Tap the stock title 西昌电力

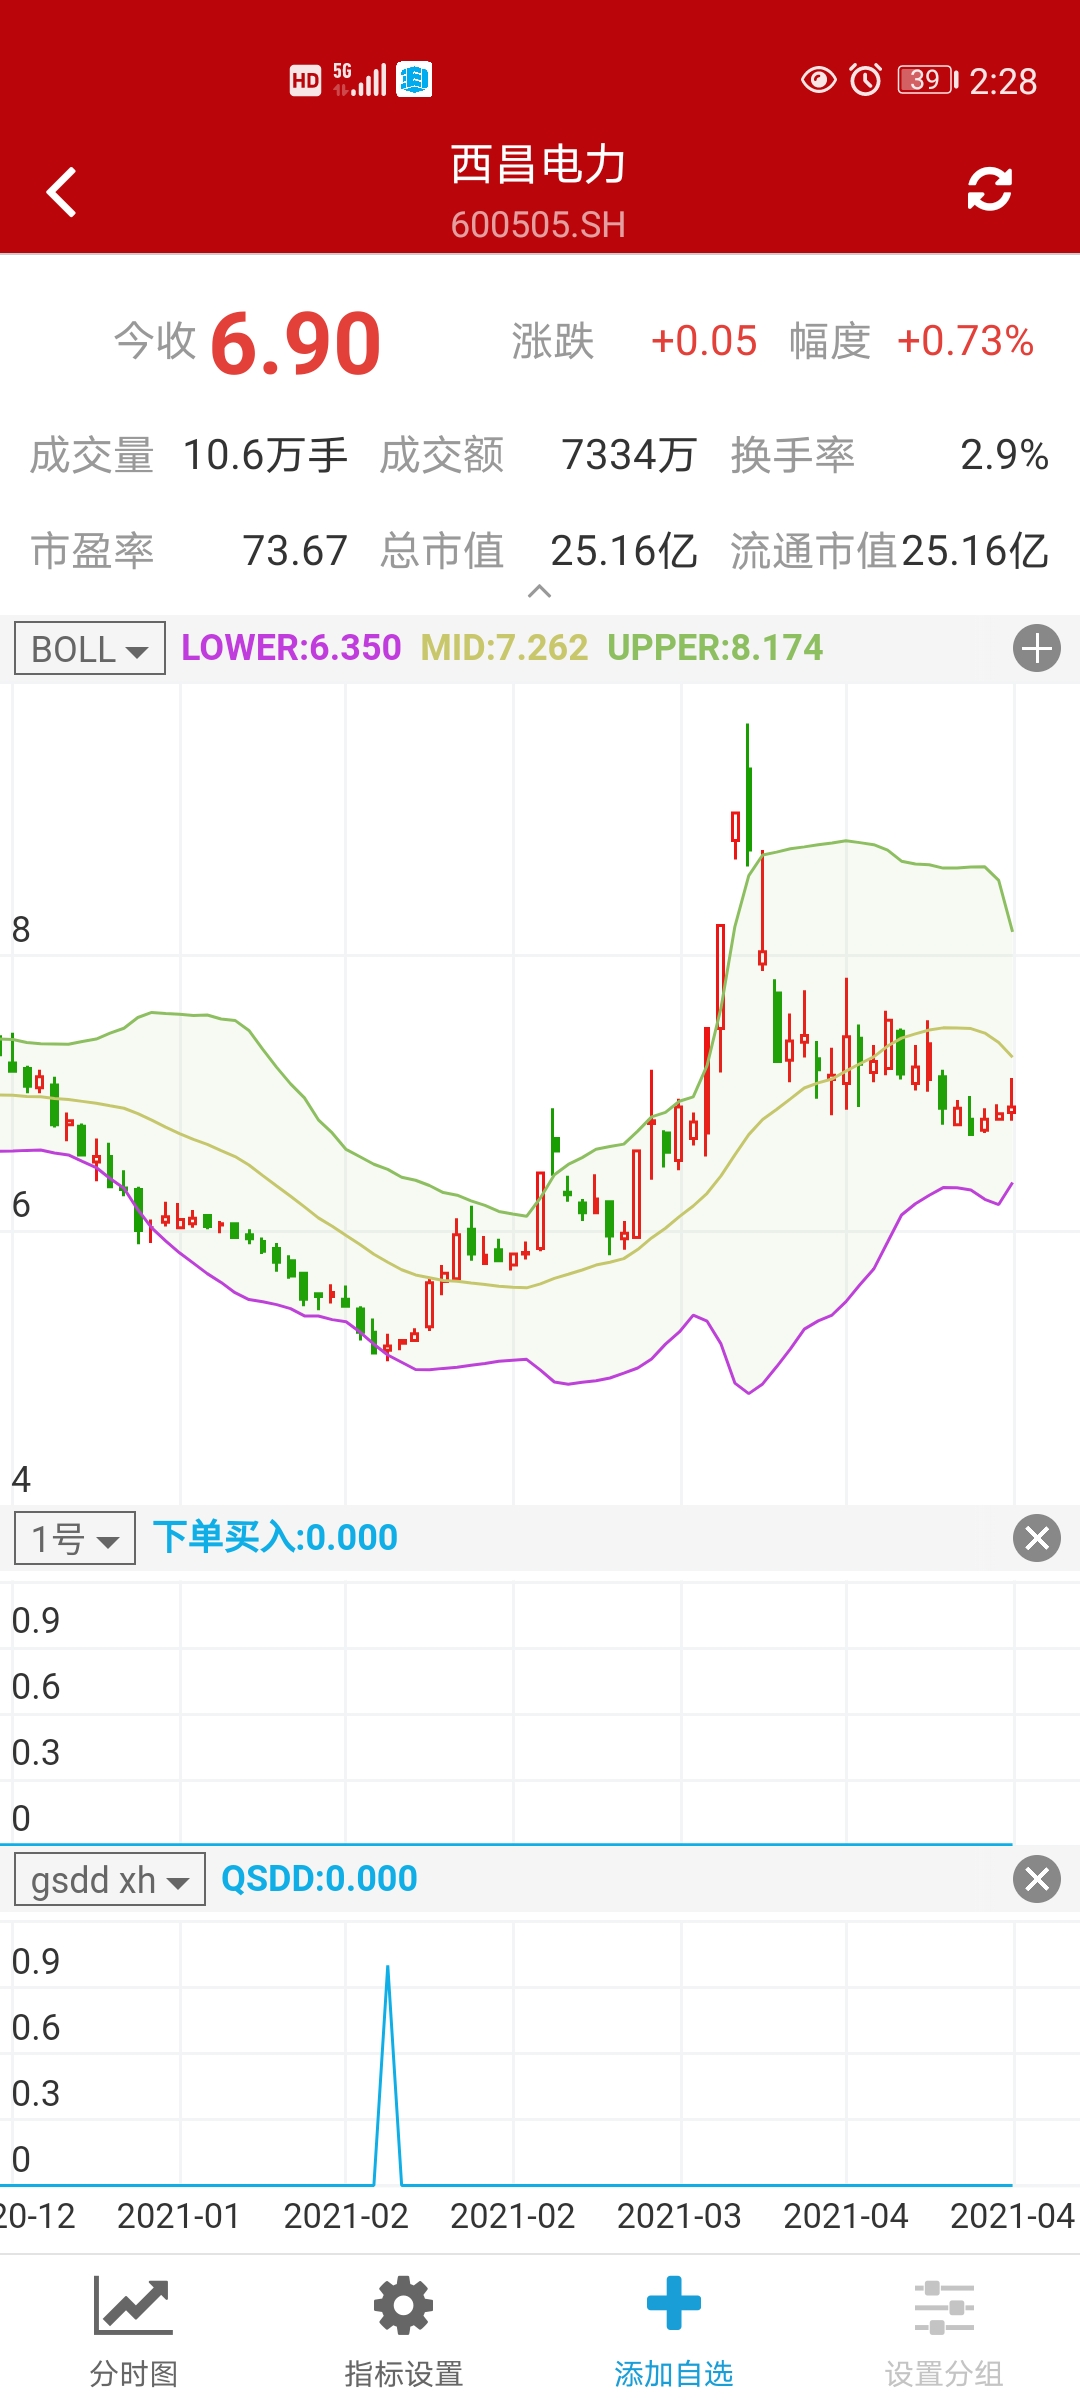coord(538,164)
